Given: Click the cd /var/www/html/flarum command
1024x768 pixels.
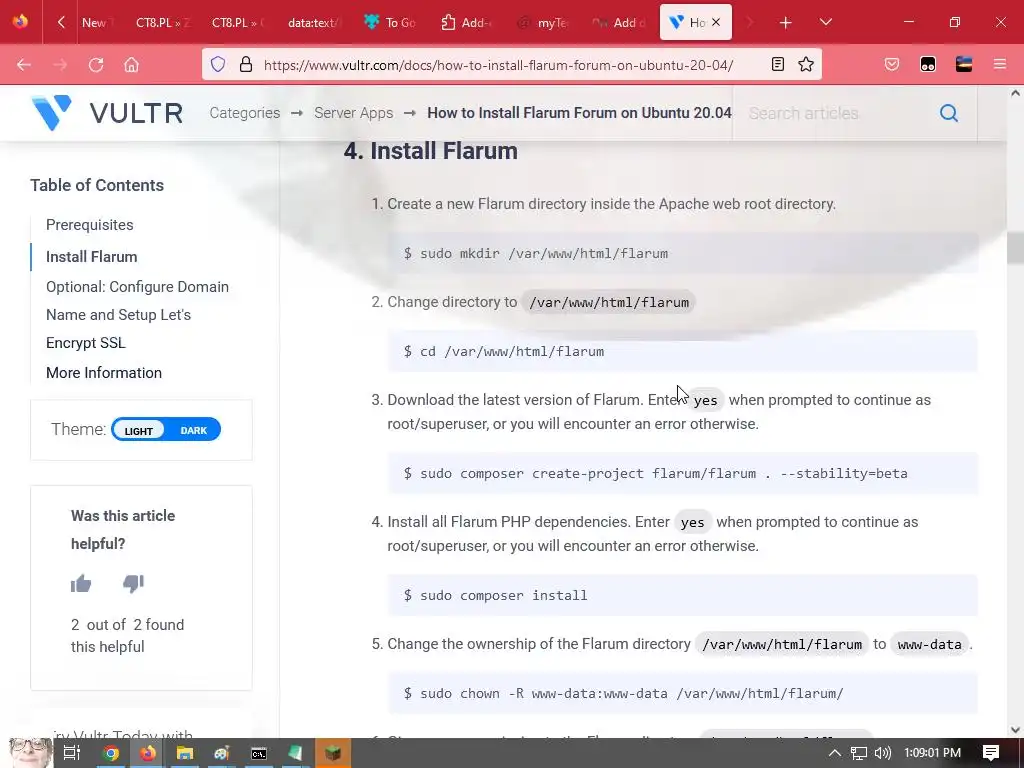Looking at the screenshot, I should coord(682,351).
